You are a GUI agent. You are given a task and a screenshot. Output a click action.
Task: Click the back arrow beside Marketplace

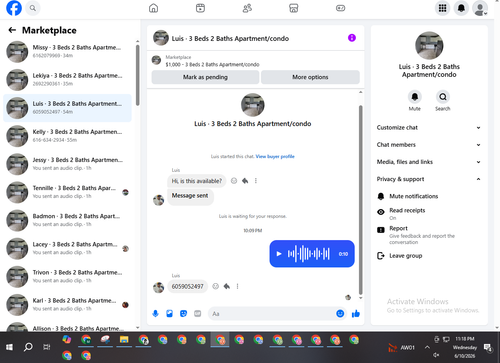12,30
